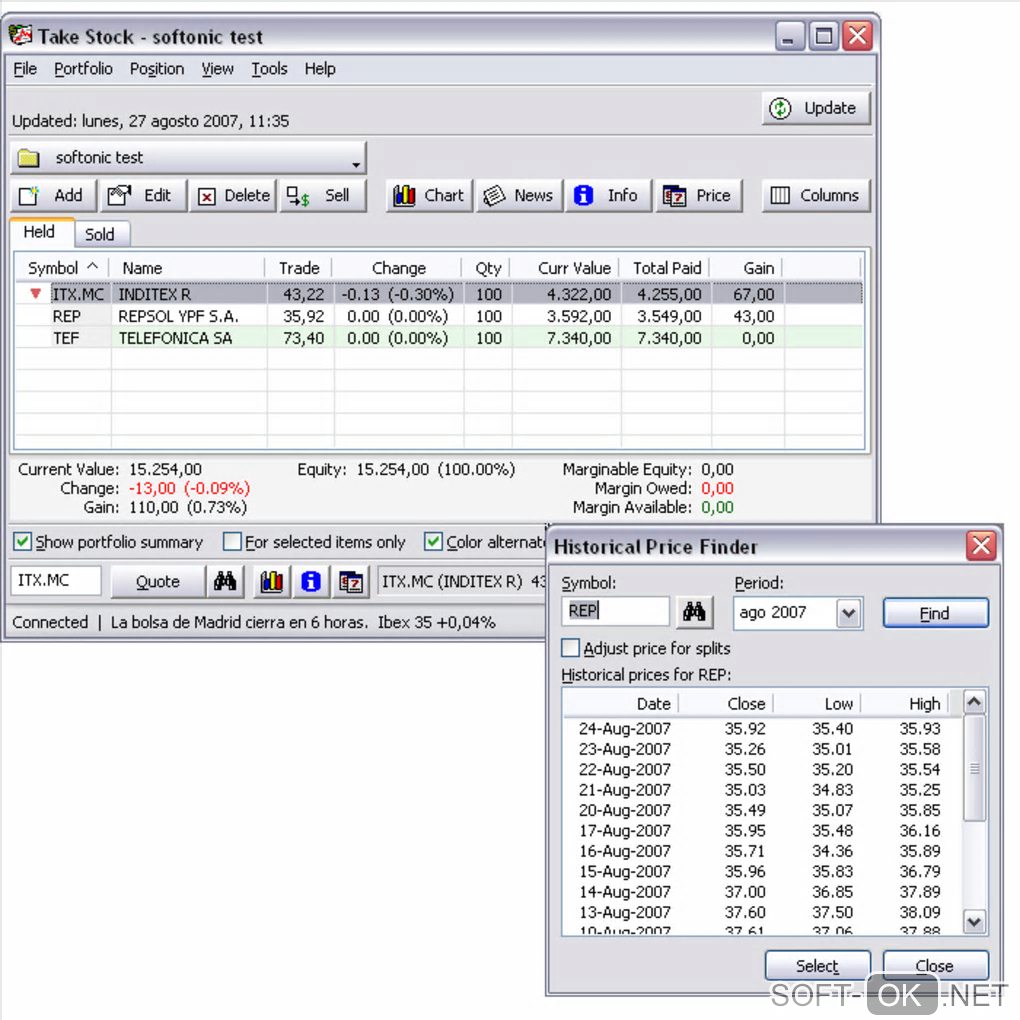Click the scroll down arrow in price list
Image resolution: width=1020 pixels, height=1020 pixels.
(x=974, y=921)
